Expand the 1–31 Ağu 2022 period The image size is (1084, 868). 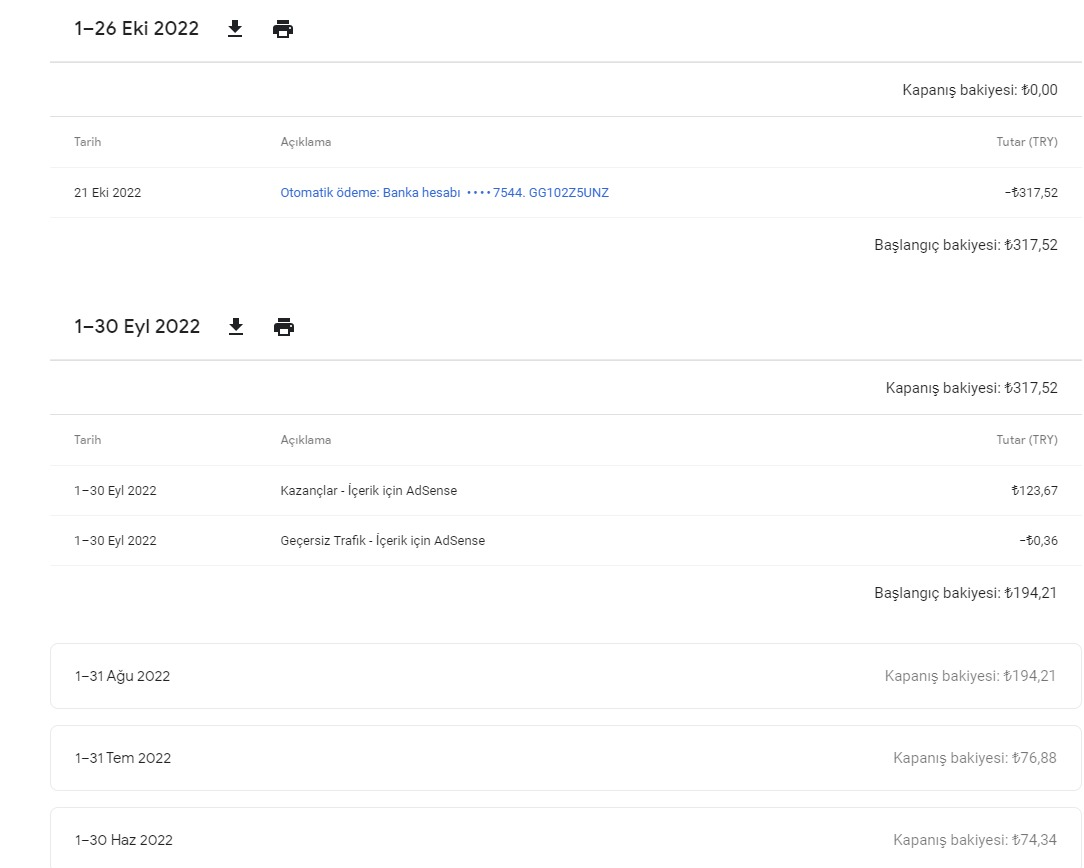566,676
